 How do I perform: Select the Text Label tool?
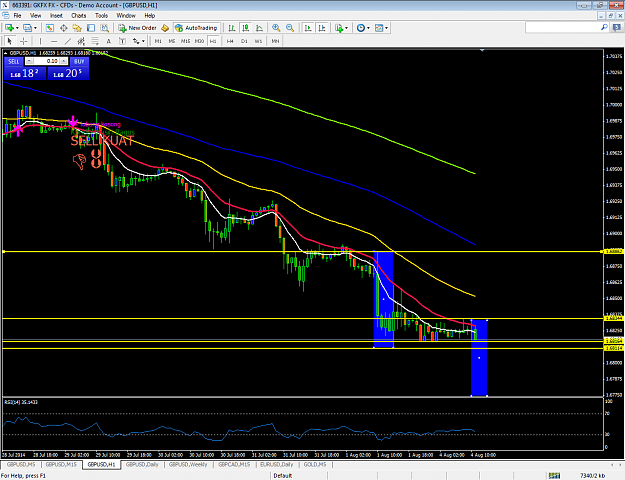[x=122, y=41]
